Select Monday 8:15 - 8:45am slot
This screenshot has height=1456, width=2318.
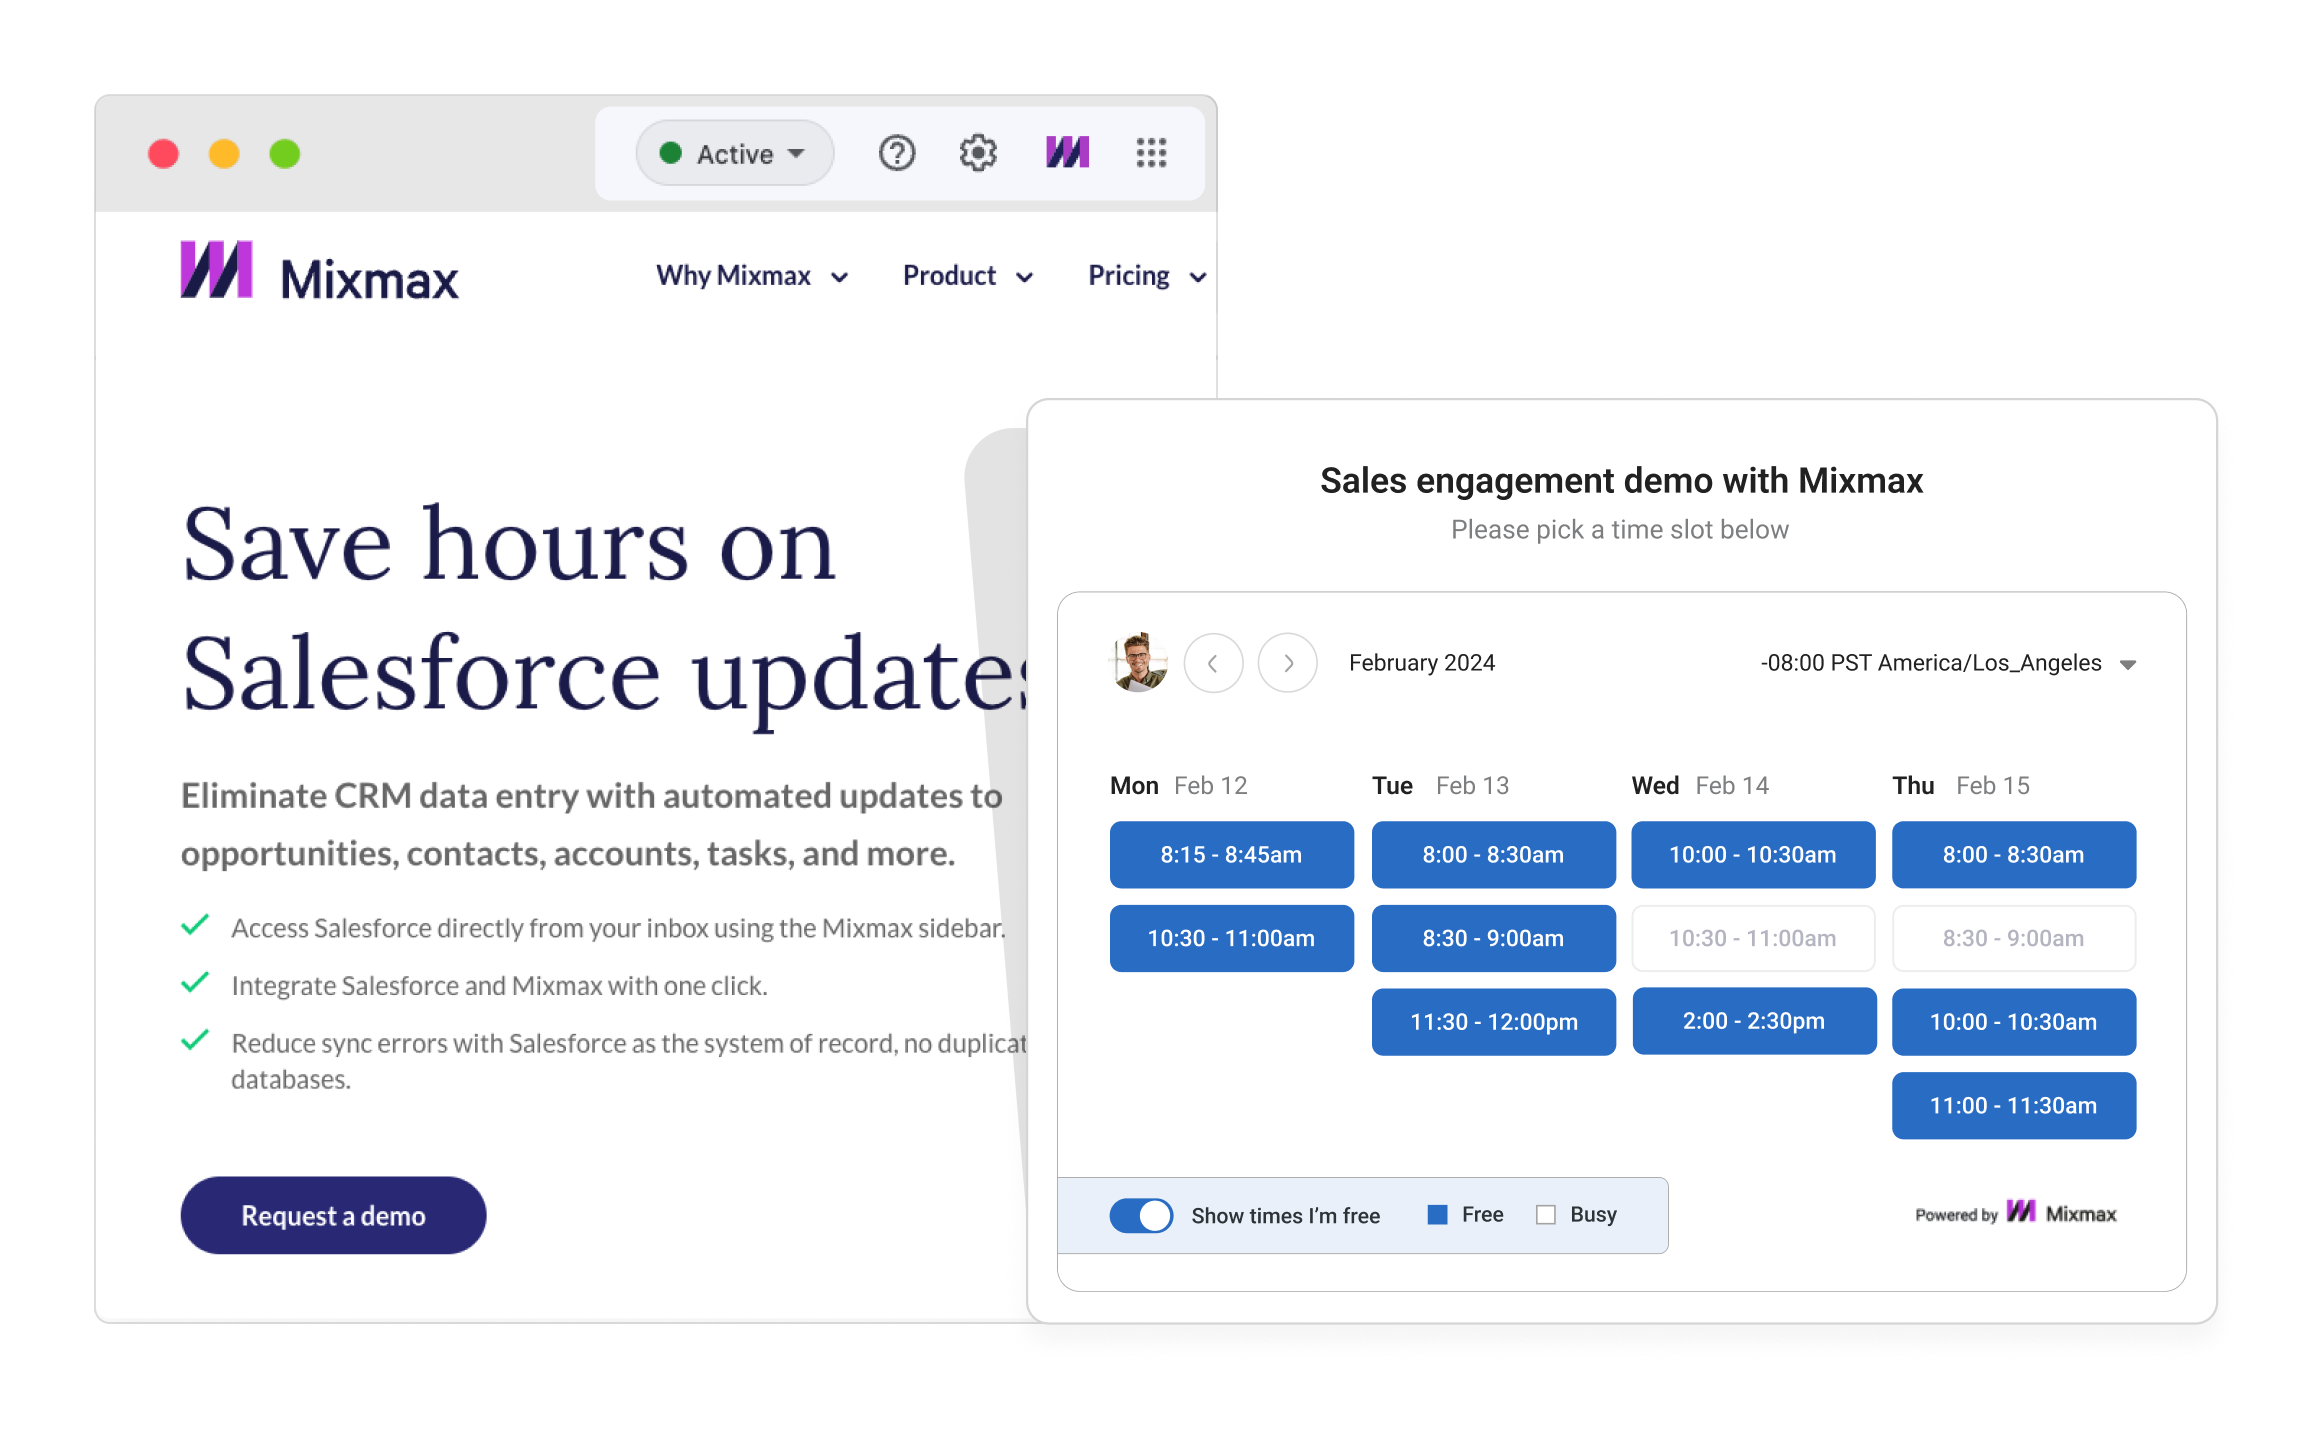(1231, 854)
